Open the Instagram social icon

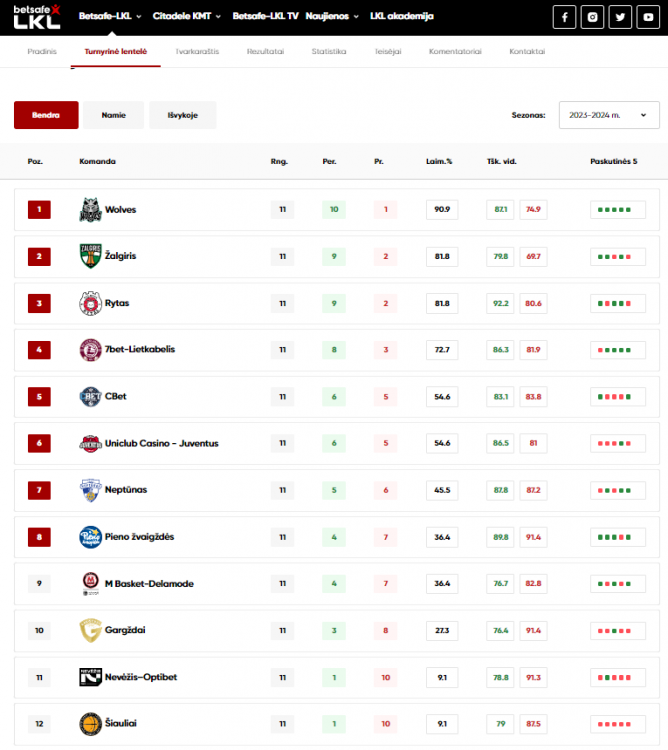[593, 17]
